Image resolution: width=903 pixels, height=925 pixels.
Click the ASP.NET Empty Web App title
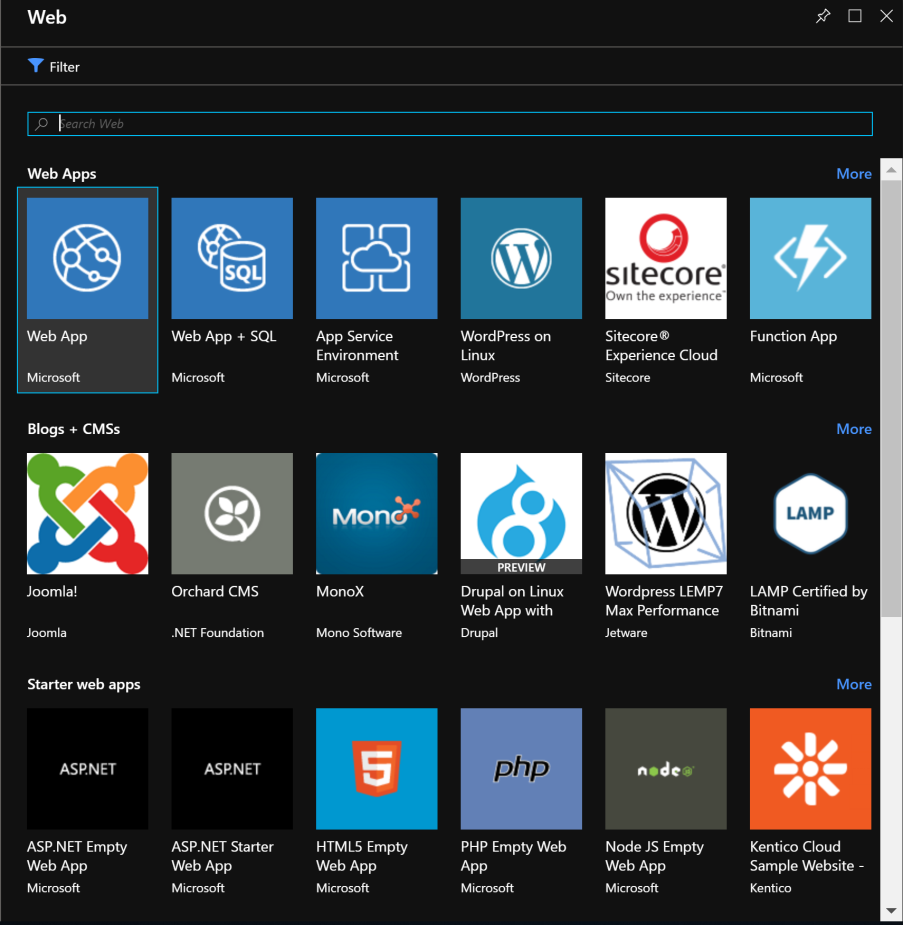[77, 857]
